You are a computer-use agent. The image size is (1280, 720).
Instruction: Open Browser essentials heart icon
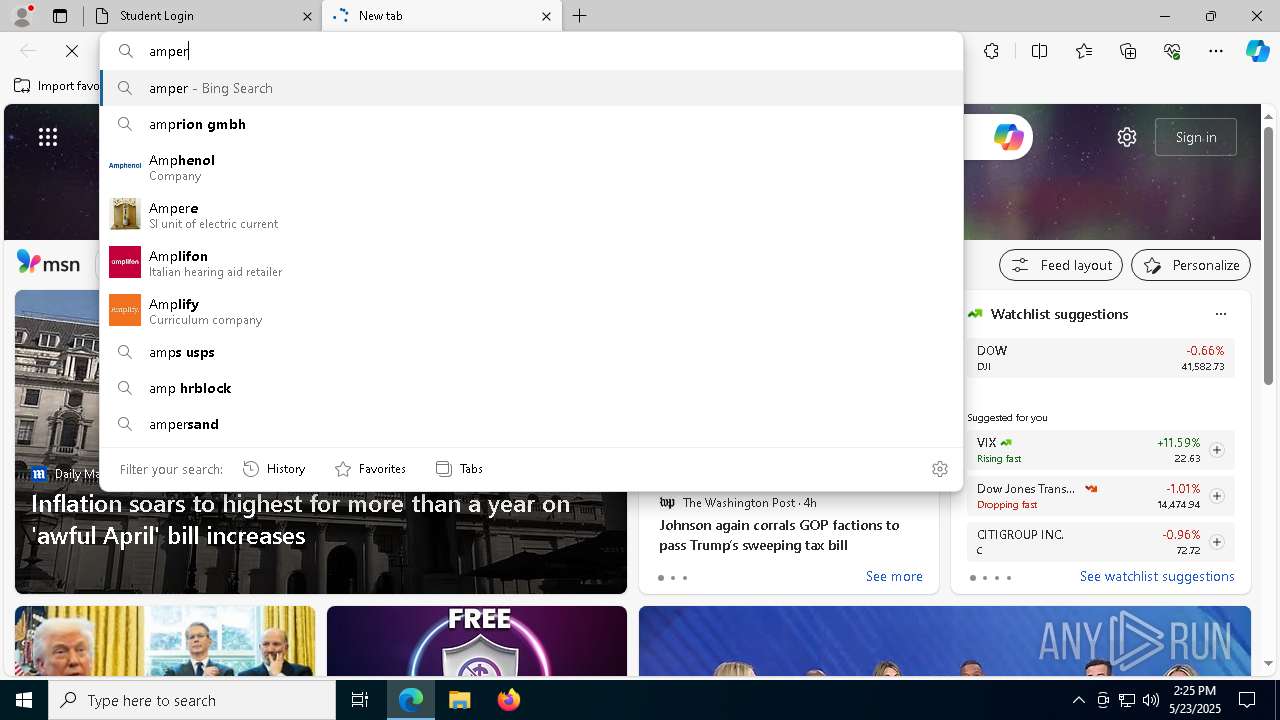(x=1172, y=51)
